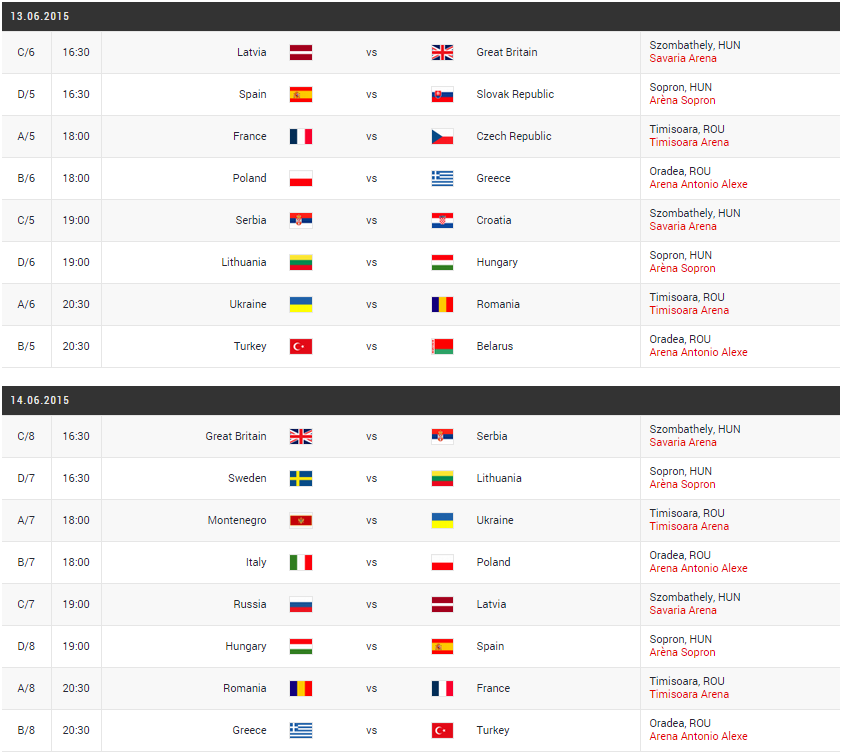Screen dimensions: 843x754
Task: Click the Italy flag icon
Action: 301,563
